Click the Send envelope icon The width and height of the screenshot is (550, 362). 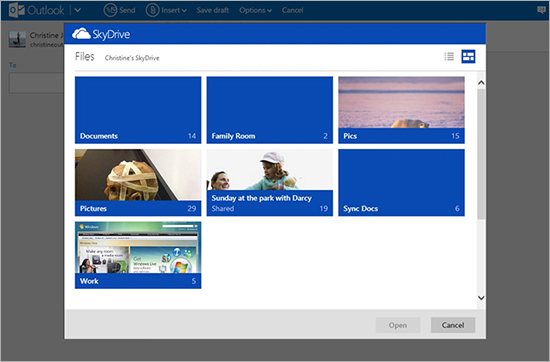(x=110, y=10)
